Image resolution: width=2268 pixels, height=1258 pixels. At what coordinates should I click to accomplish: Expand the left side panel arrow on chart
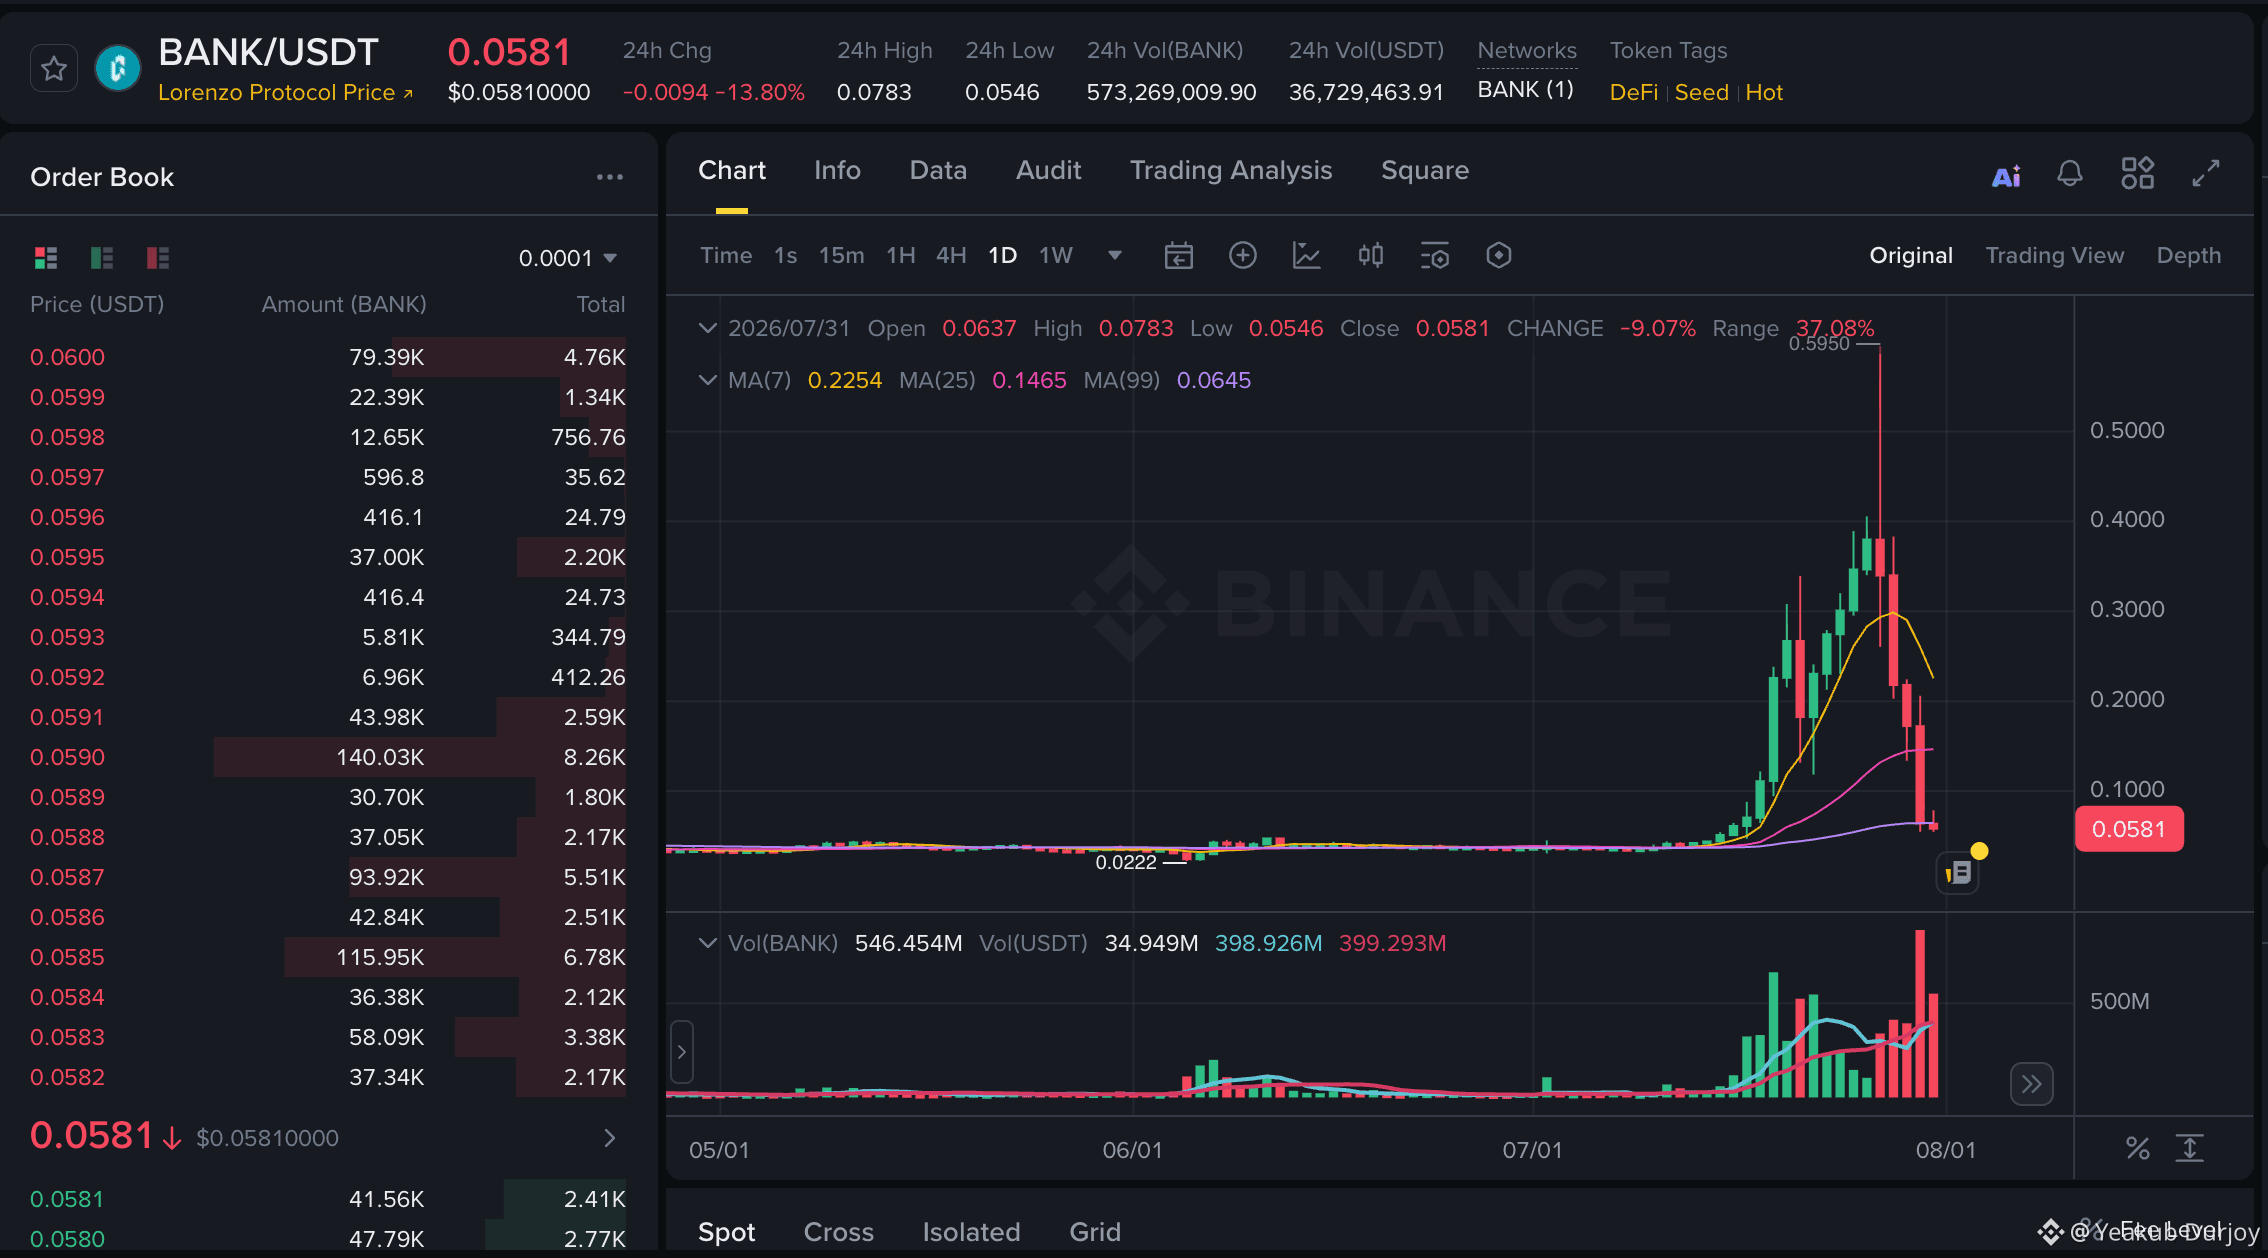coord(682,1052)
